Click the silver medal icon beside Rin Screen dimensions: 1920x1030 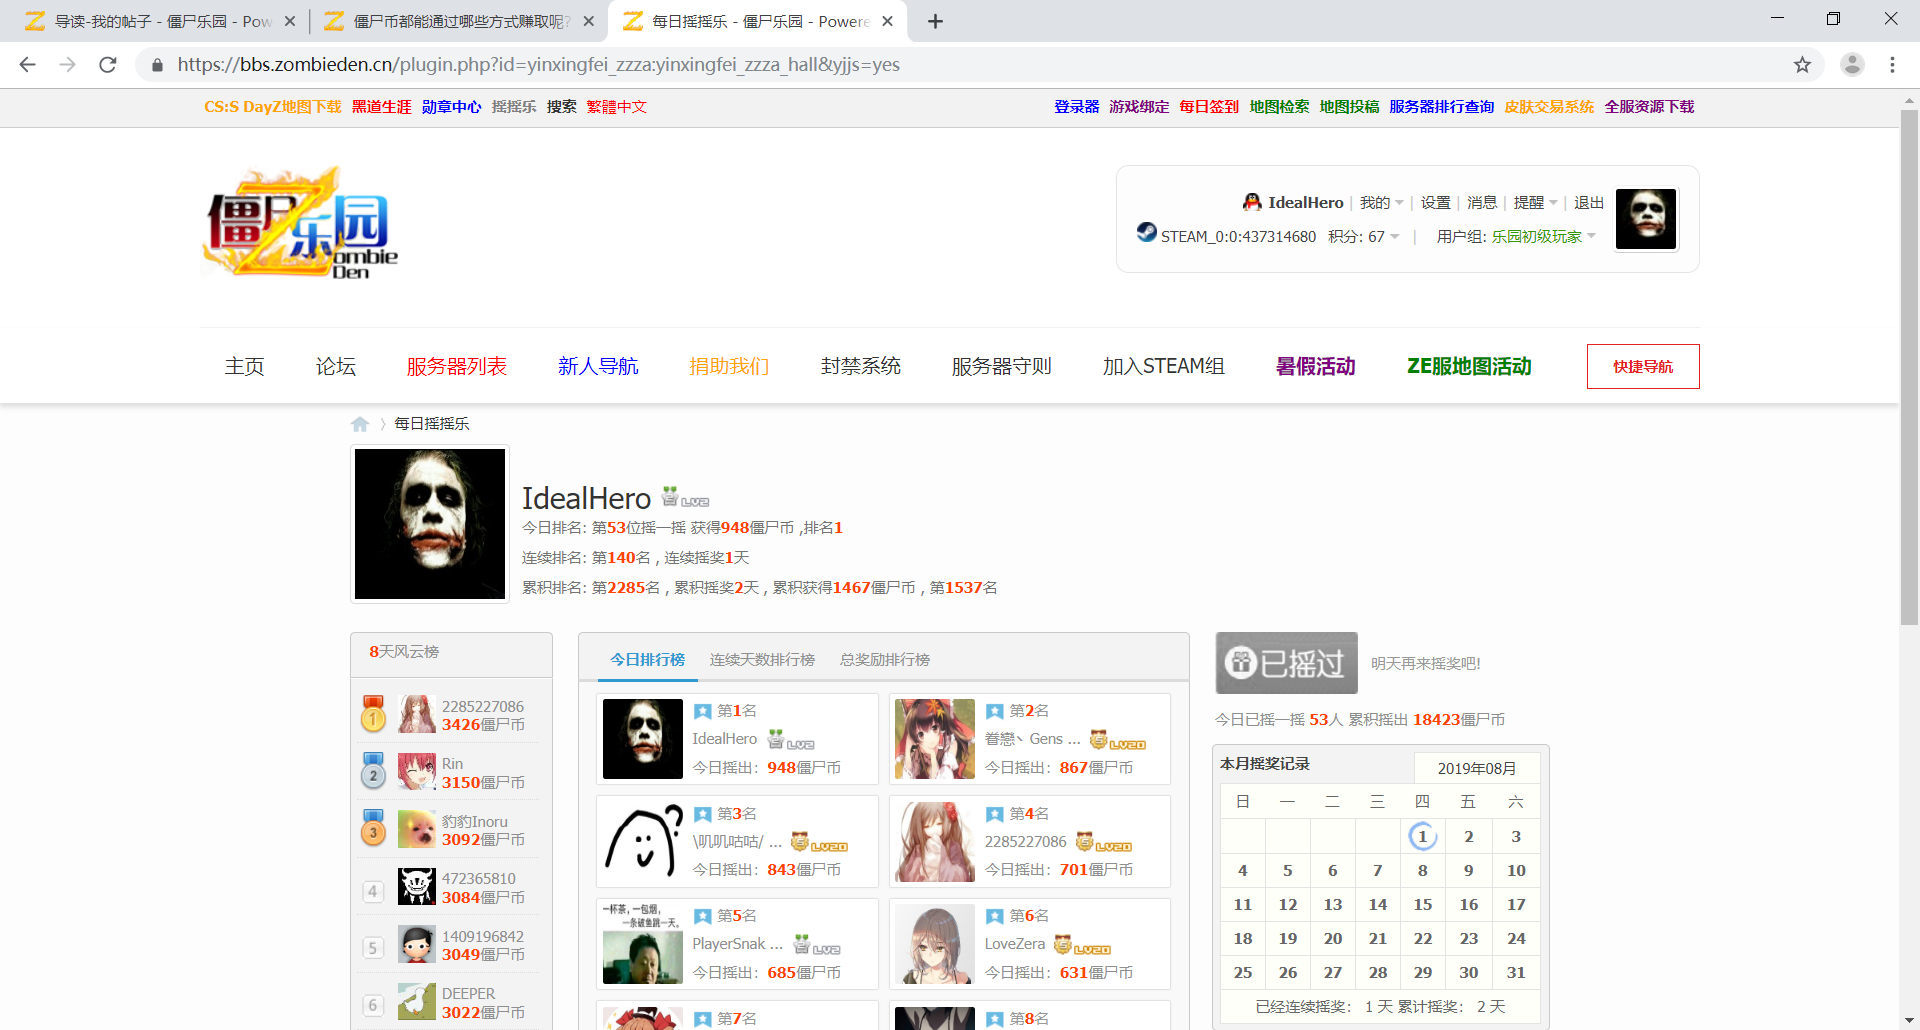point(373,771)
